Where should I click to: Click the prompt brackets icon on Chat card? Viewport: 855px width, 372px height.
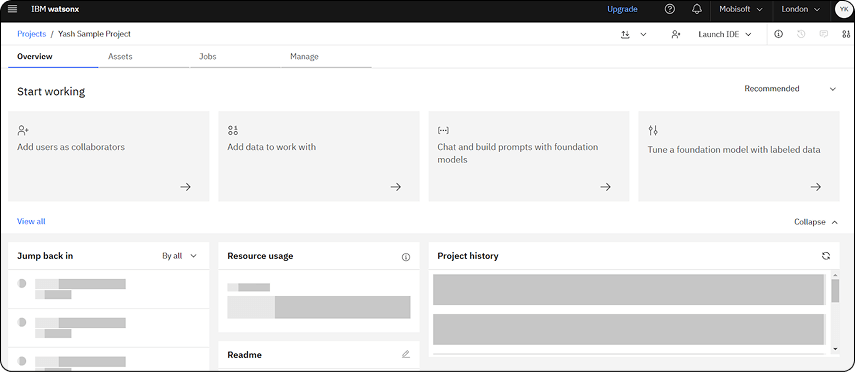(x=443, y=130)
